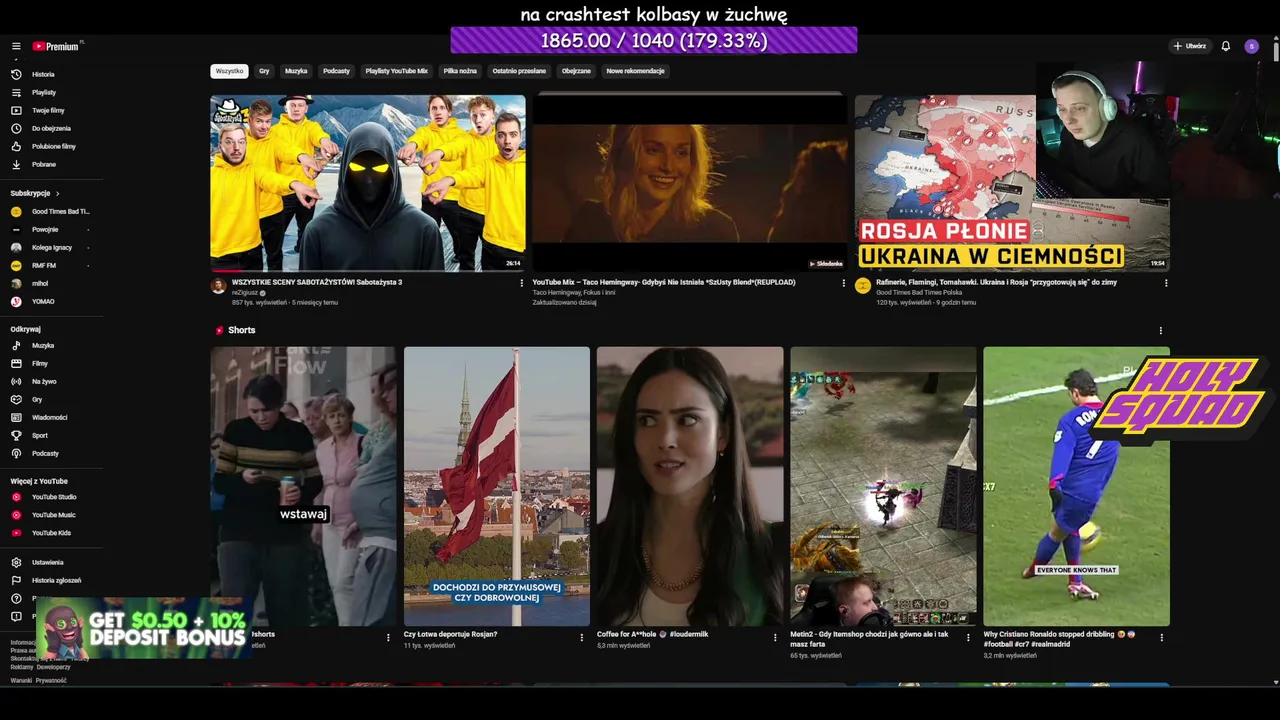1280x720 pixels.
Task: Open Polubione filmy liked videos
Action: click(53, 146)
